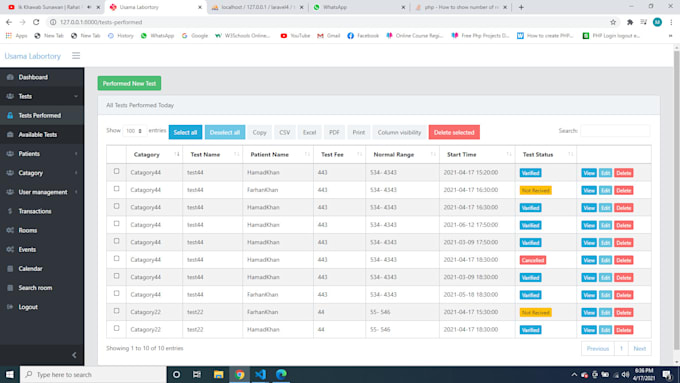Click the Logout icon in sidebar
Viewport: 680px width, 383px height.
tap(10, 307)
